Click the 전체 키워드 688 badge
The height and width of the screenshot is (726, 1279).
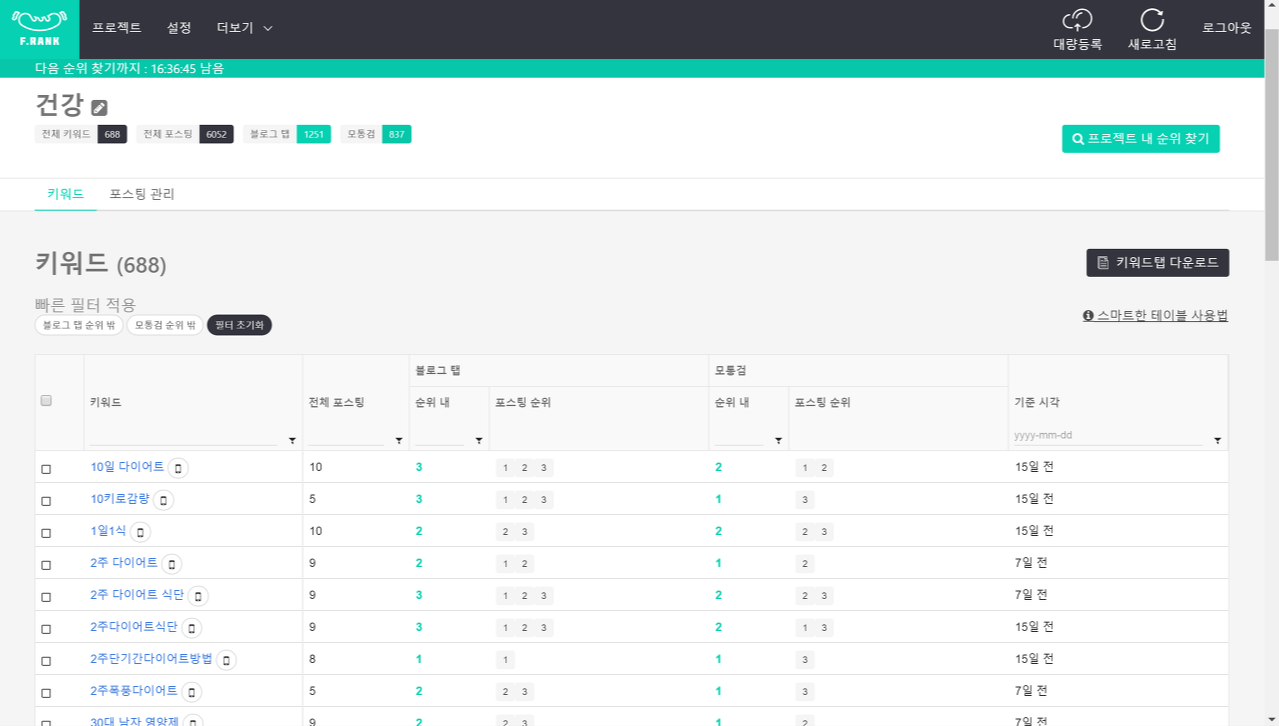[x=81, y=134]
